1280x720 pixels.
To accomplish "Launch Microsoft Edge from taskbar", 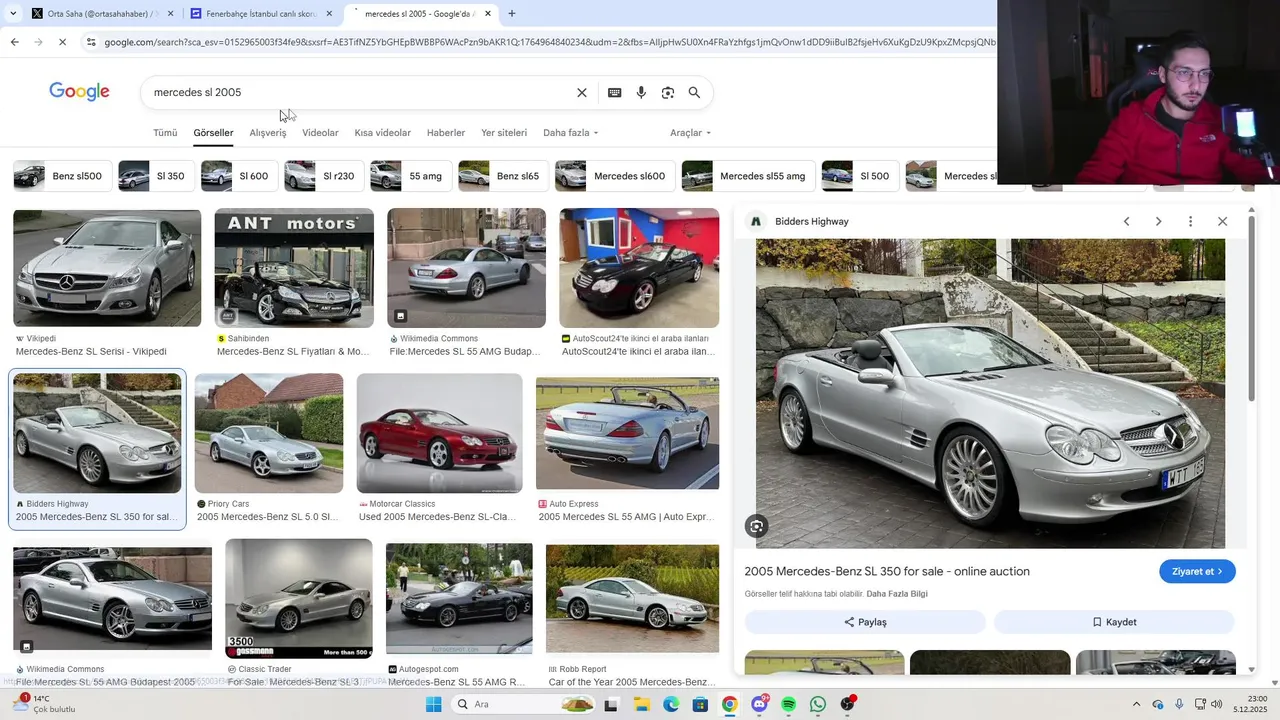I will [671, 704].
